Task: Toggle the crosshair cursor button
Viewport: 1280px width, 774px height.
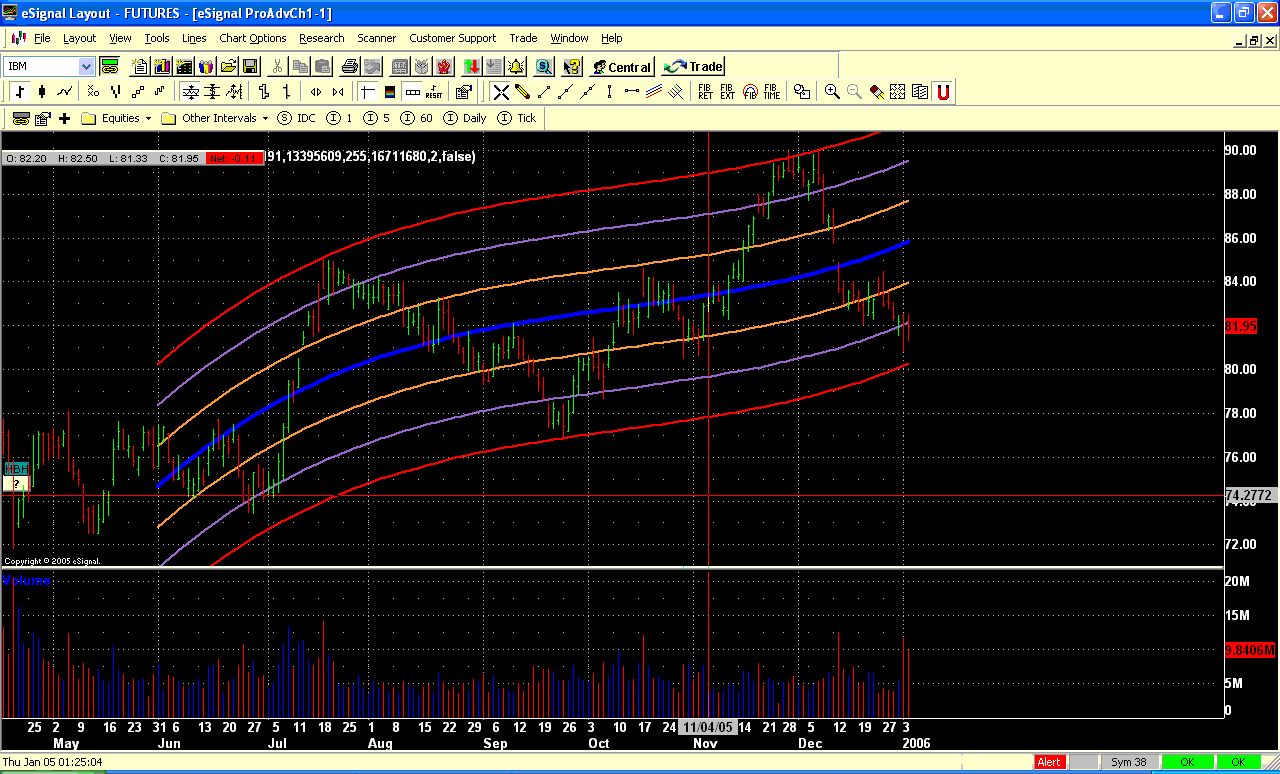Action: [367, 92]
